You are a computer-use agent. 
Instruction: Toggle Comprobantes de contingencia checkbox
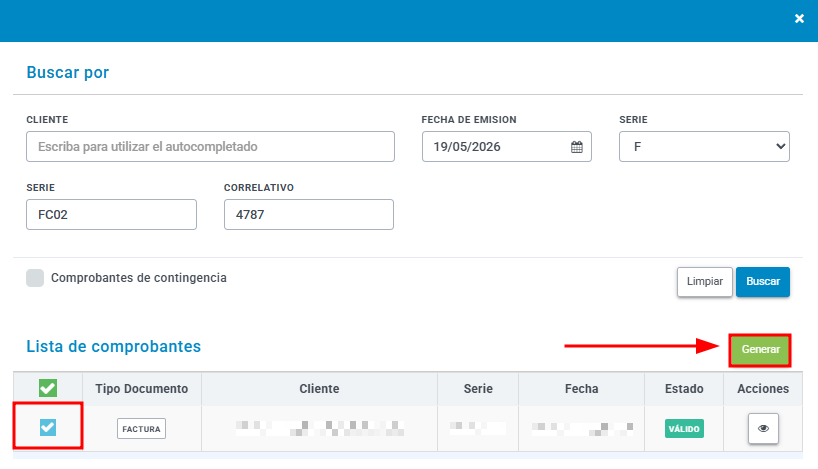pos(35,278)
